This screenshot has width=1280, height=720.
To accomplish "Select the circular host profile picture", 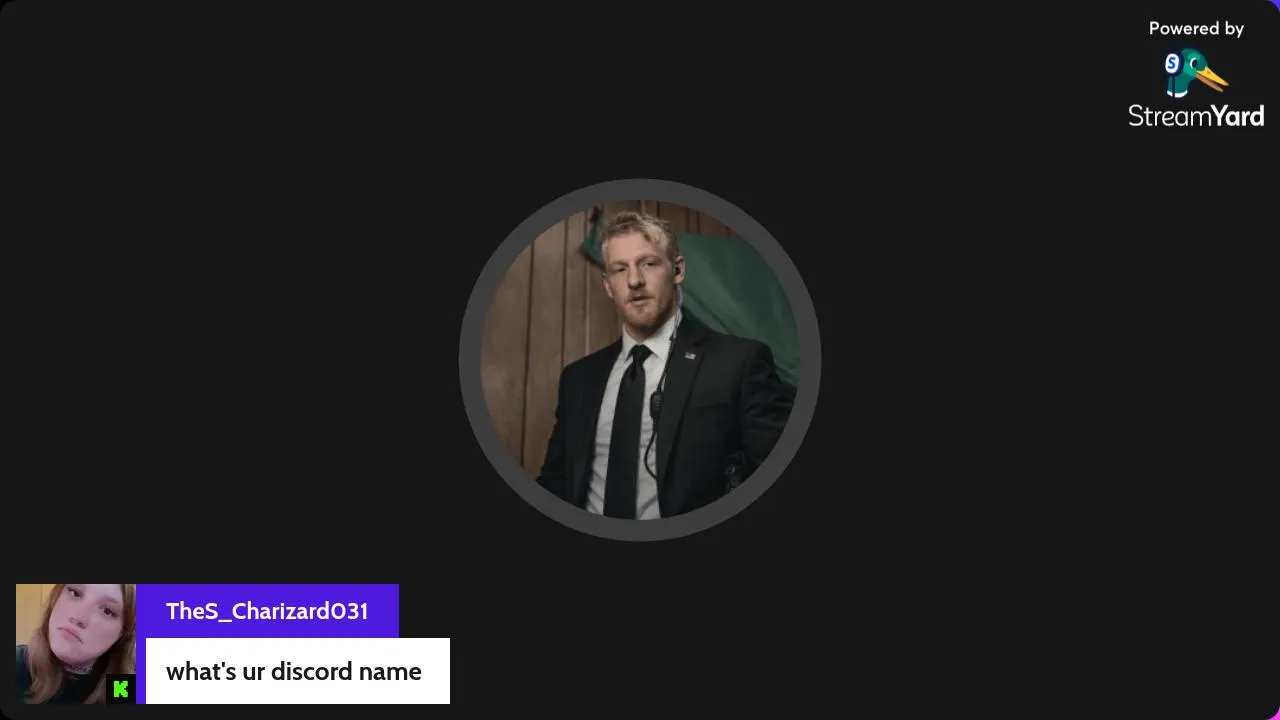I will point(640,360).
